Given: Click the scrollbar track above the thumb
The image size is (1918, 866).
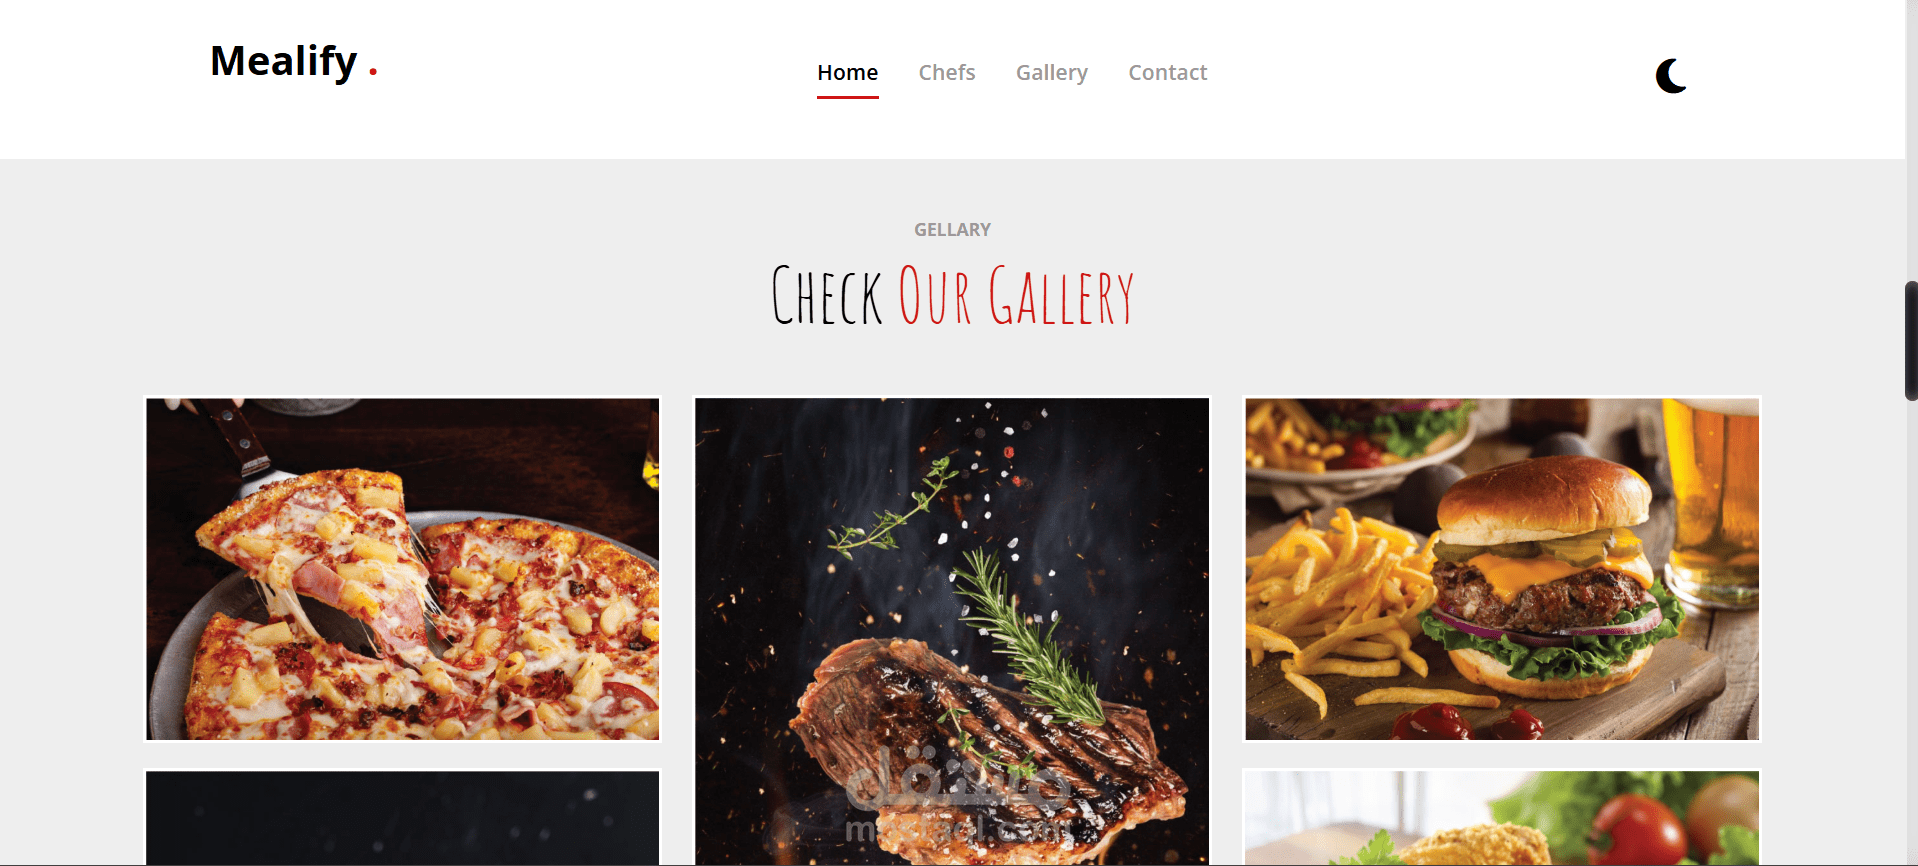Looking at the screenshot, I should click(x=1911, y=140).
